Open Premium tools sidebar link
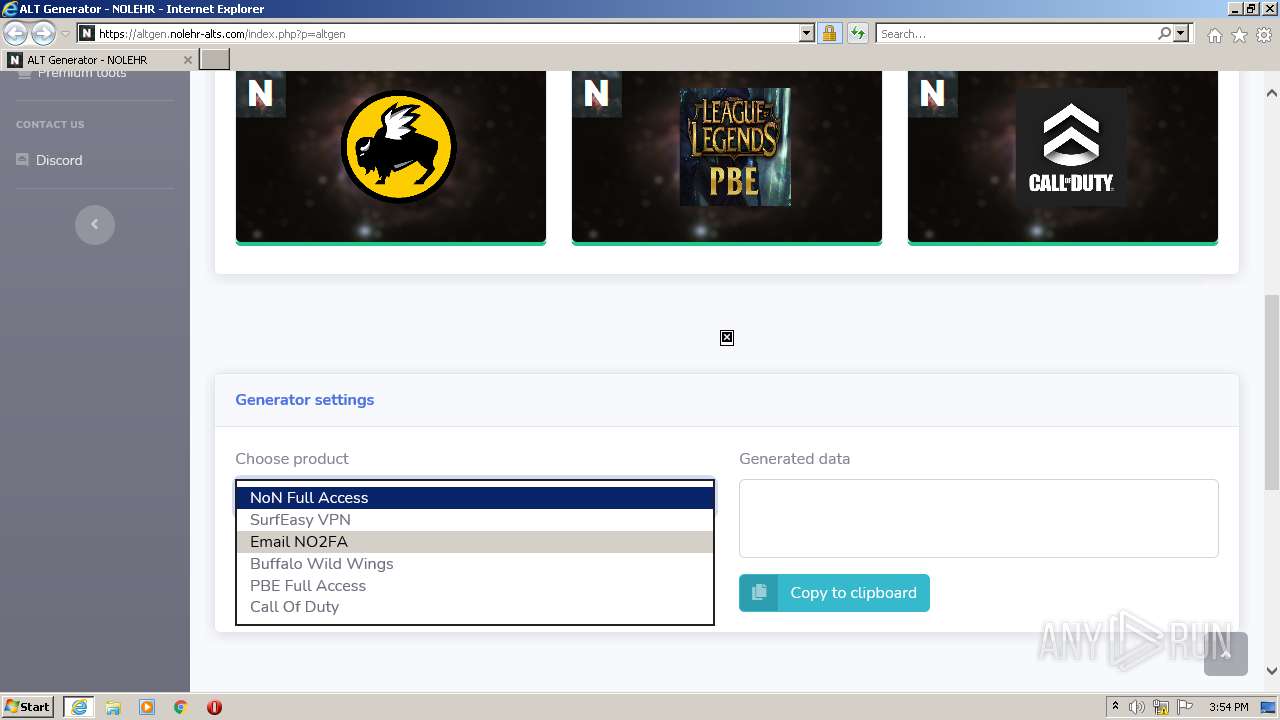 tap(82, 73)
